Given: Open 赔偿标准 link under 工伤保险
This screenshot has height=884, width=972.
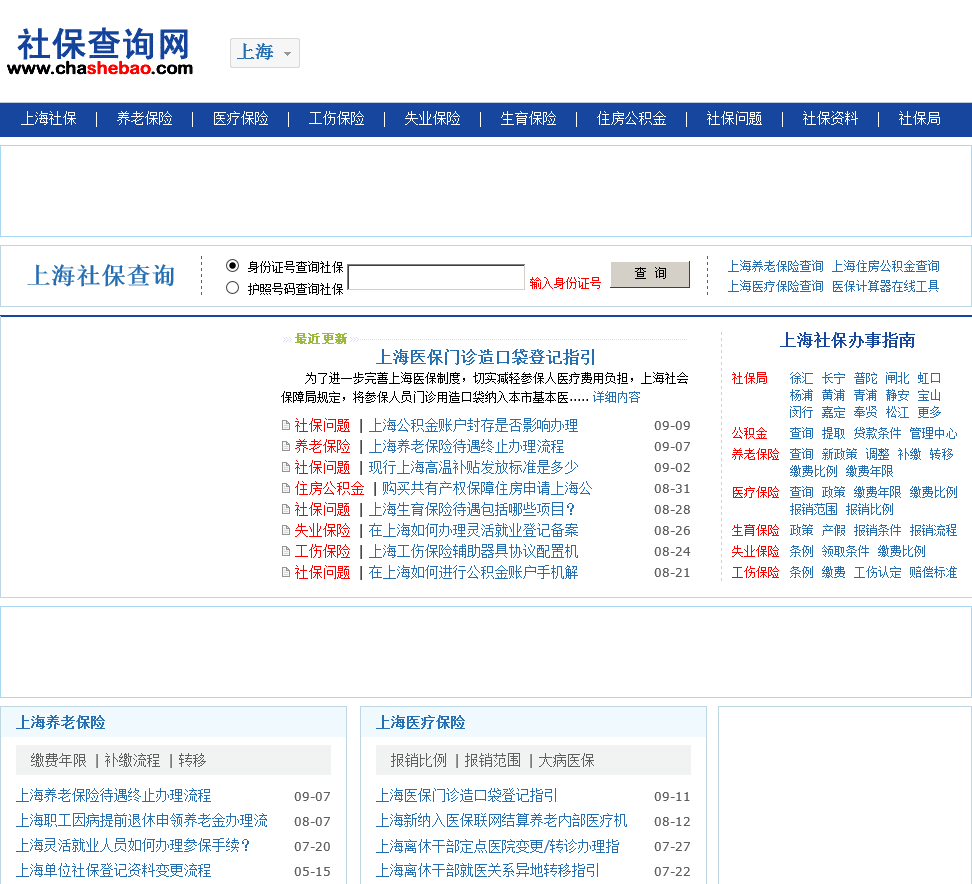Looking at the screenshot, I should 933,573.
